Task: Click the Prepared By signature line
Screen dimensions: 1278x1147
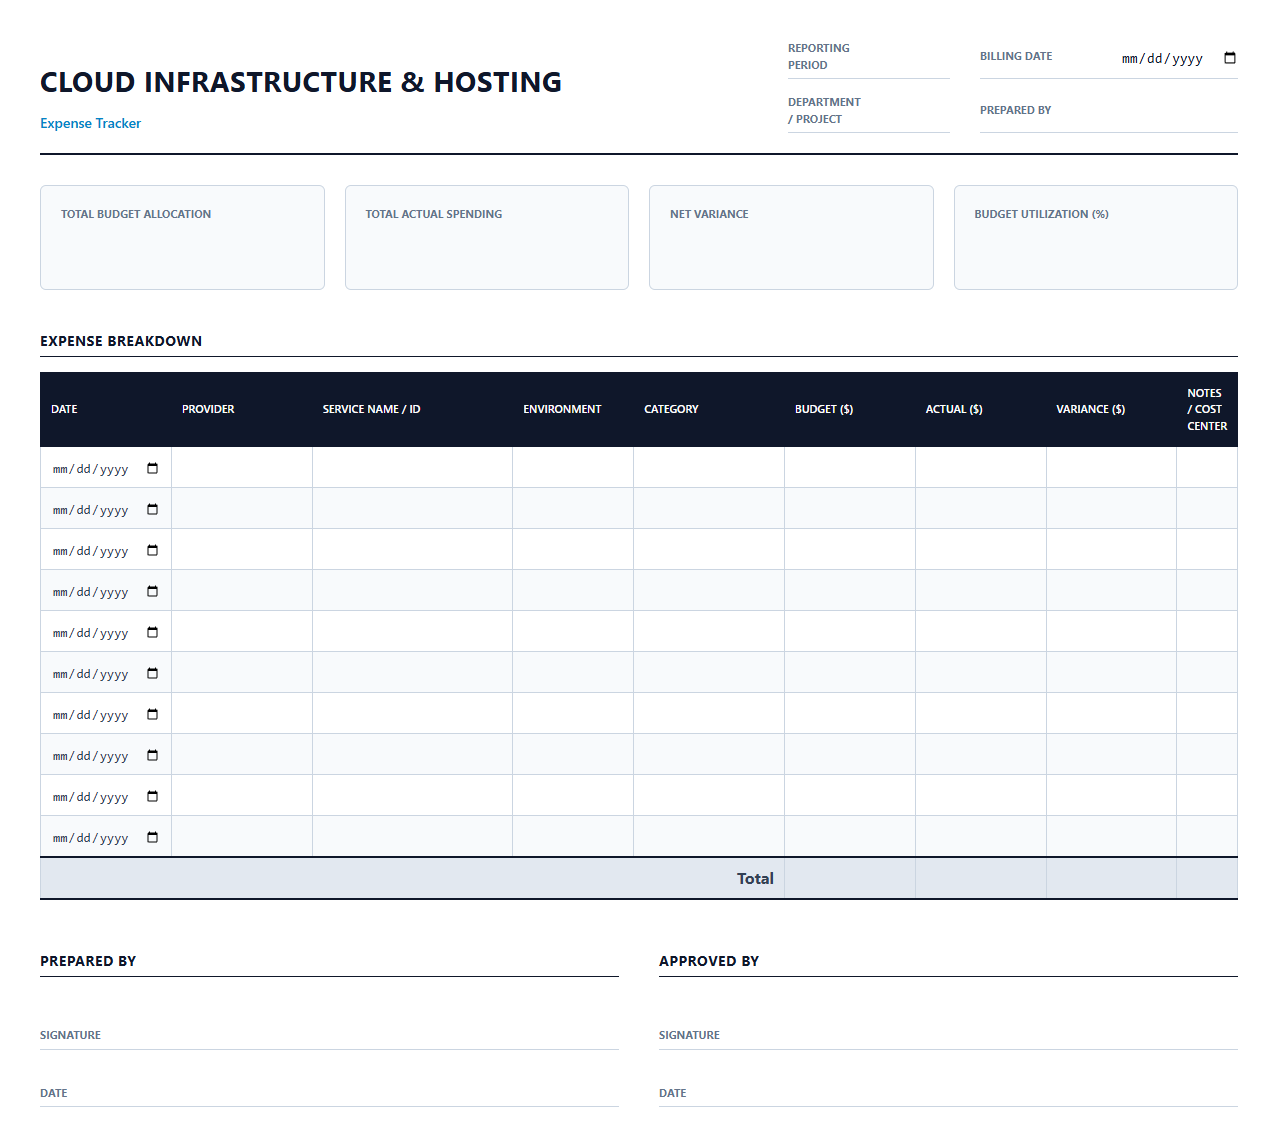Action: [329, 1035]
